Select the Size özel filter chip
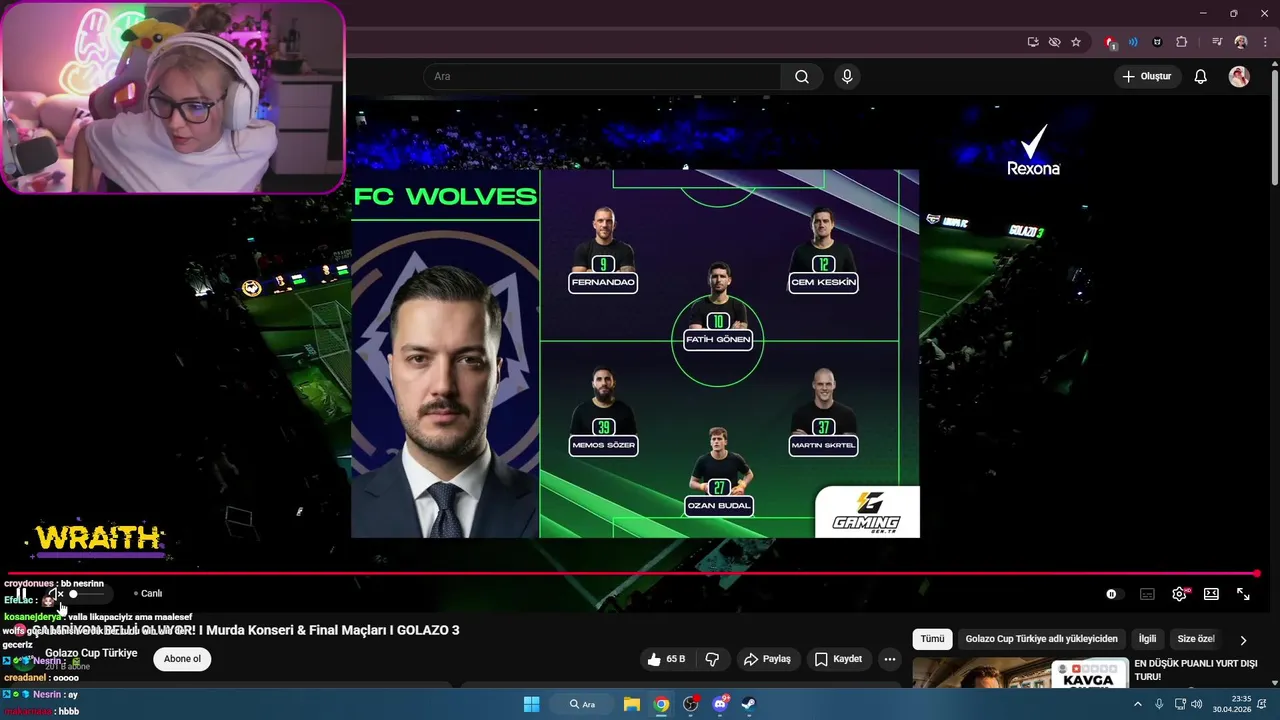This screenshot has width=1280, height=720. tap(1196, 639)
